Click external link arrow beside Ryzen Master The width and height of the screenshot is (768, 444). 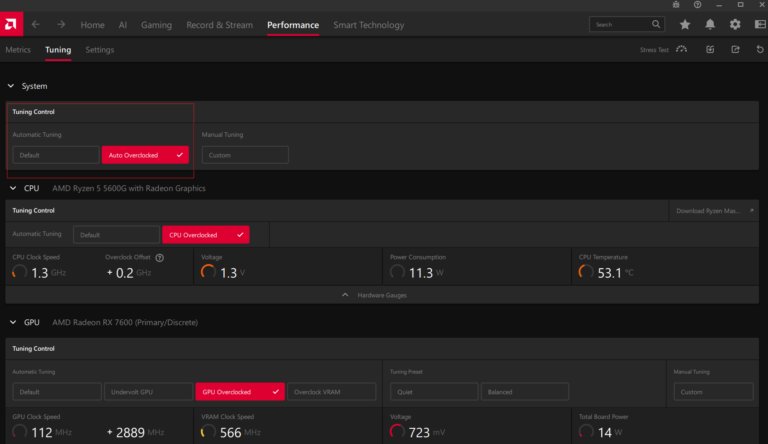751,211
